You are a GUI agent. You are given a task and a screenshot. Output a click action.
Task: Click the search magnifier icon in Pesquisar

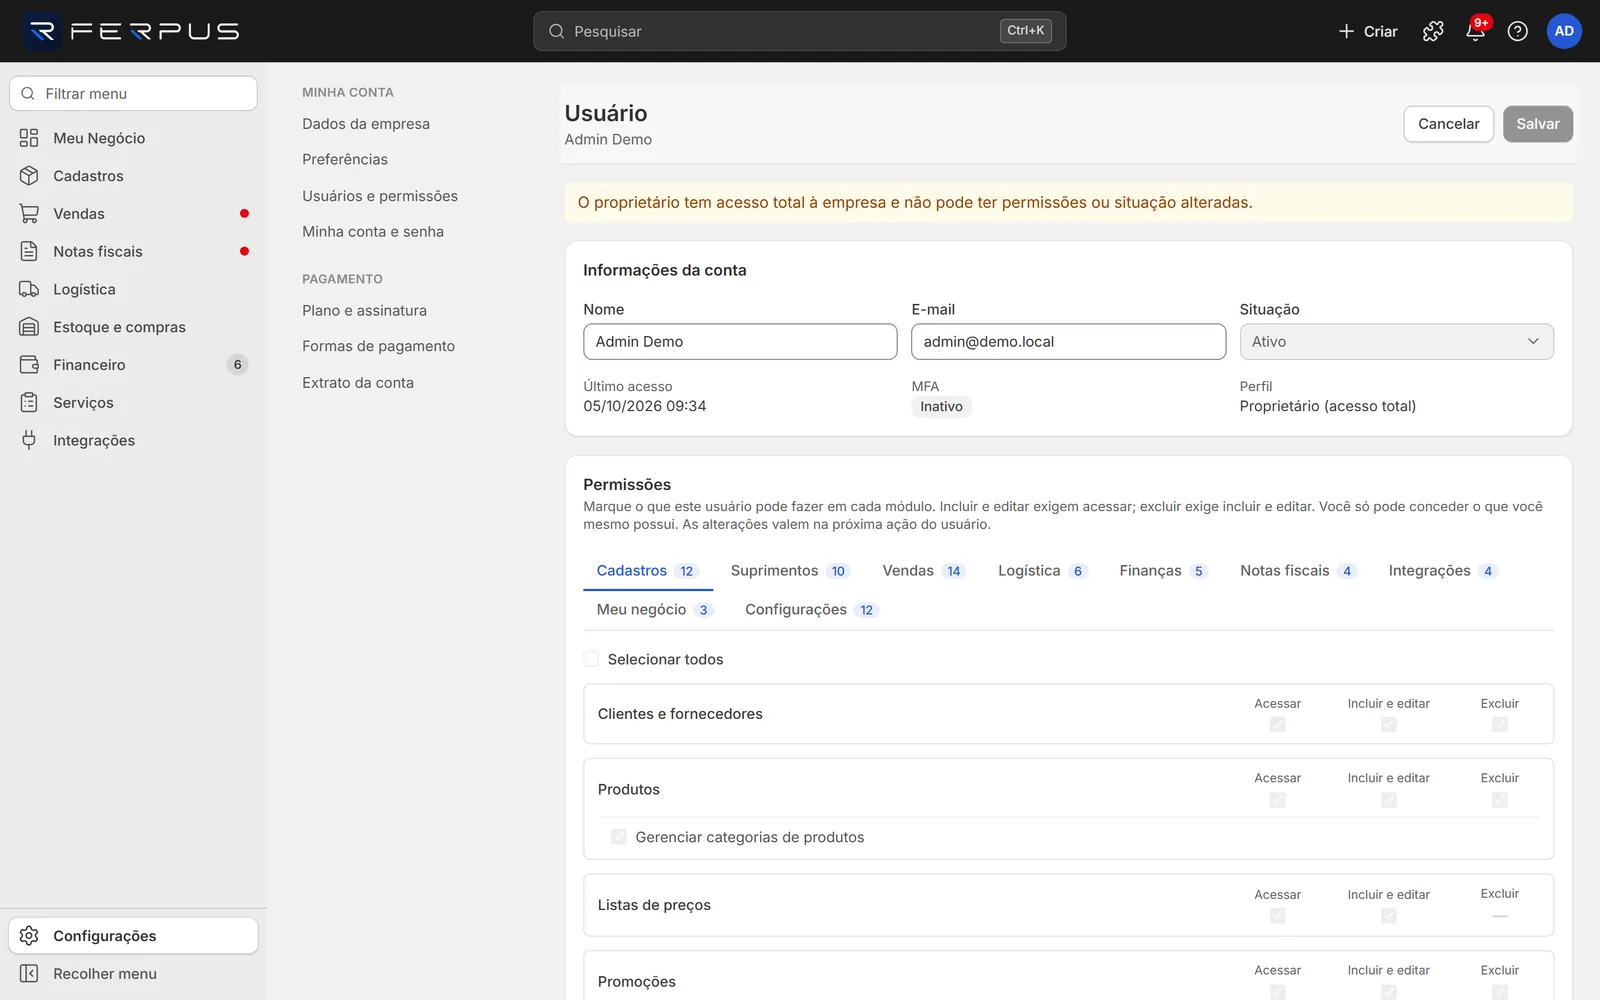557,31
